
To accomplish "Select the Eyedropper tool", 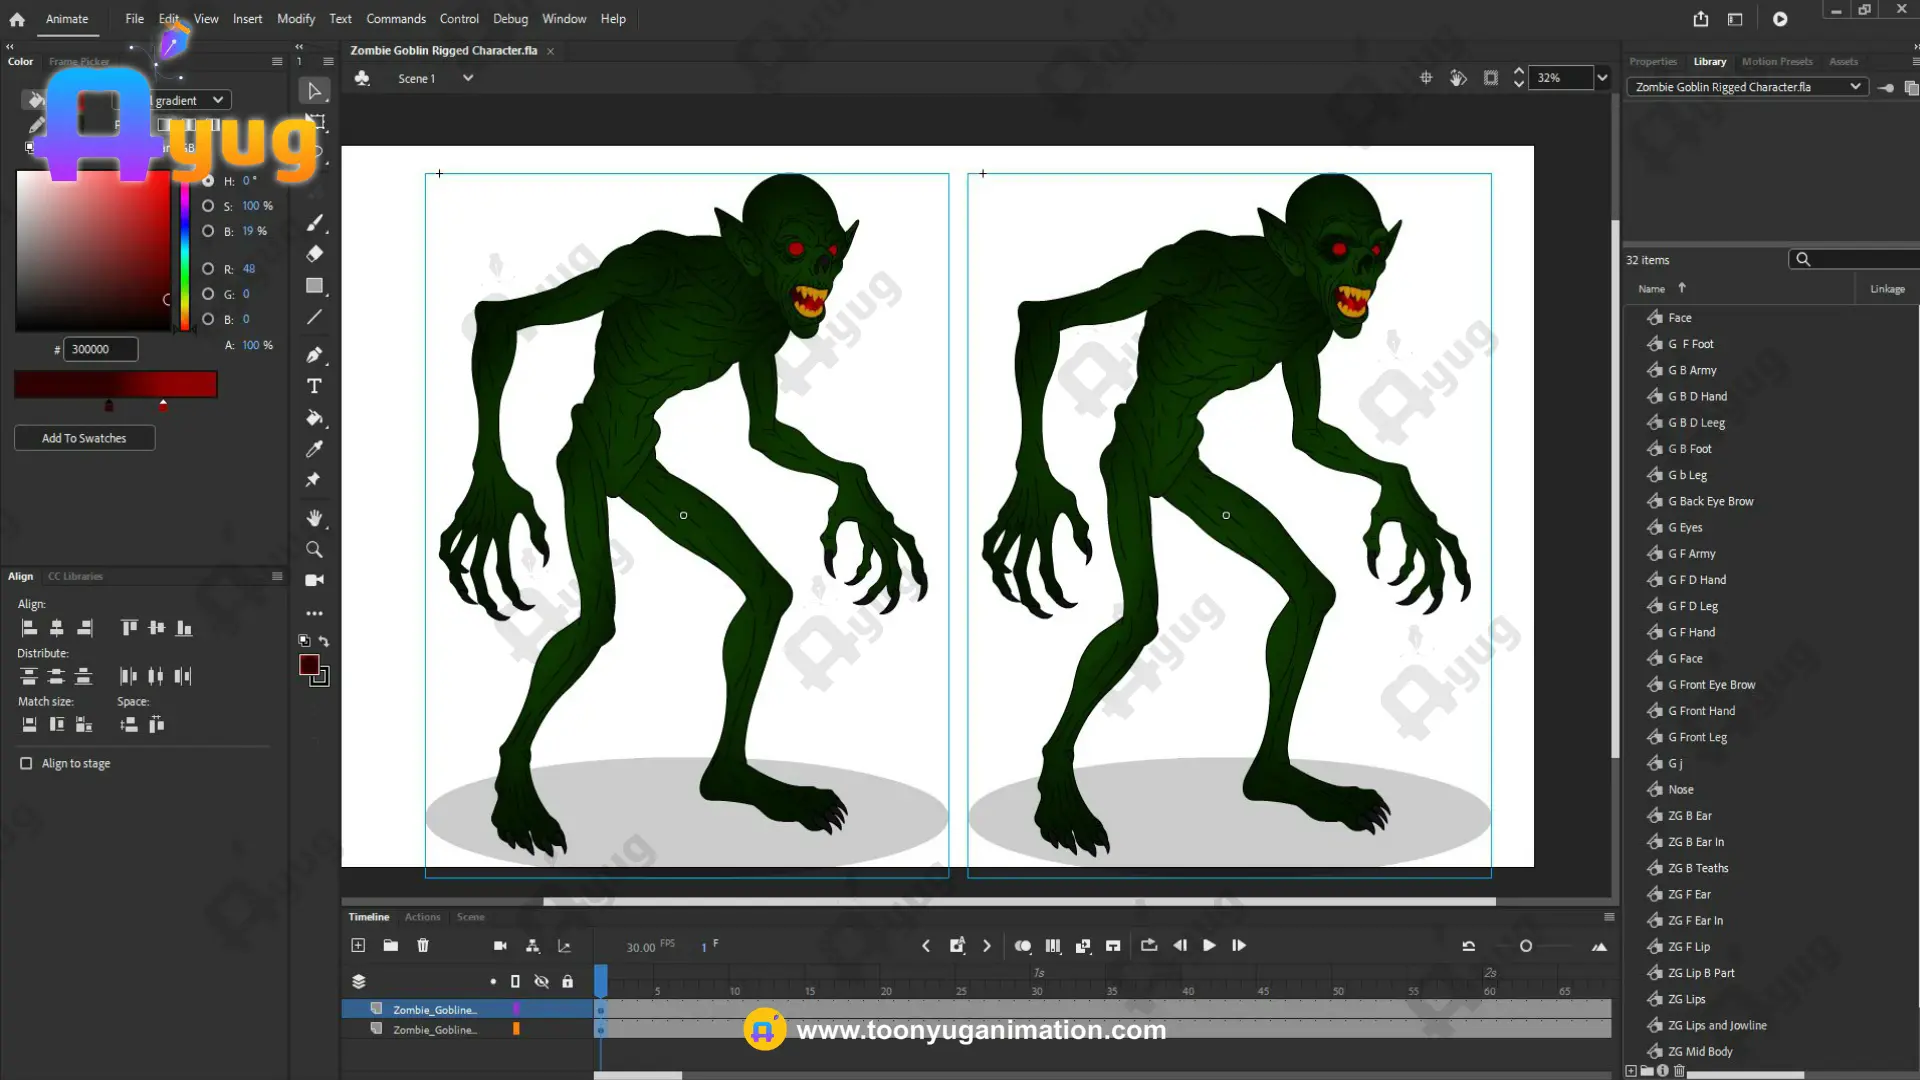I will (x=314, y=449).
